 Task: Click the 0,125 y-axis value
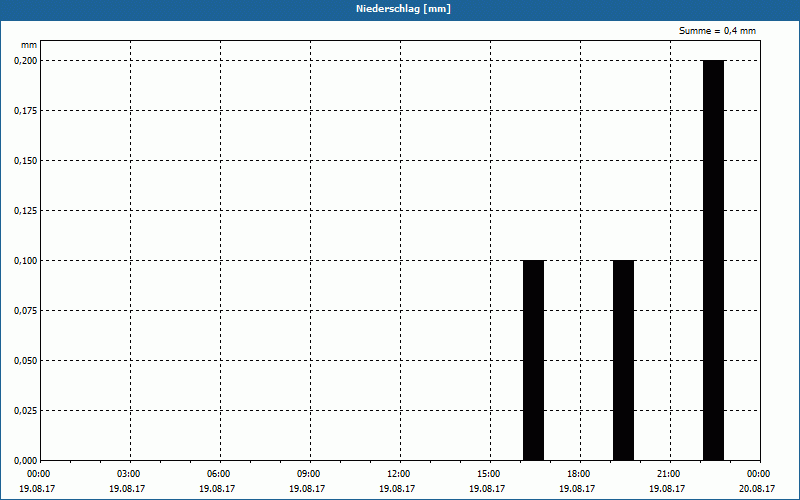[26, 211]
